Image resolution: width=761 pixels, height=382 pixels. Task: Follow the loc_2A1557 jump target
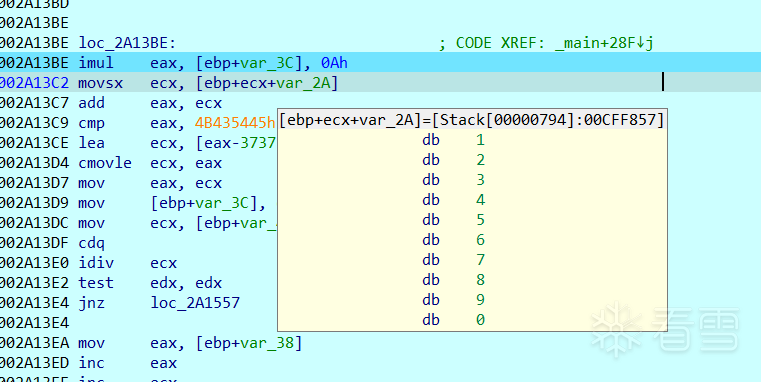coord(195,302)
